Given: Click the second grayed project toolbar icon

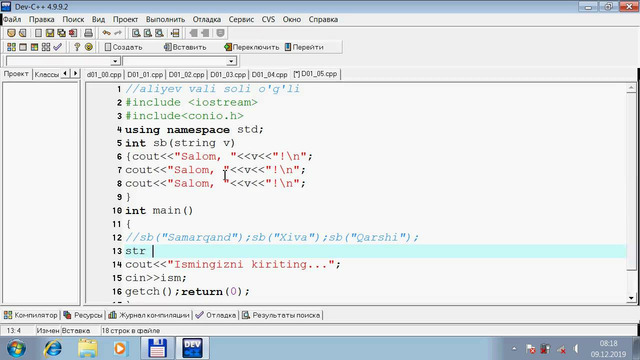Looking at the screenshot, I should click(x=205, y=33).
